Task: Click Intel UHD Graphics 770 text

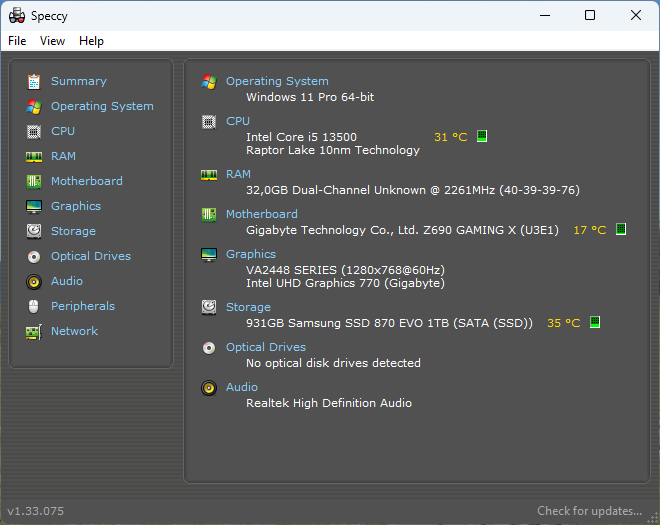Action: pos(346,283)
